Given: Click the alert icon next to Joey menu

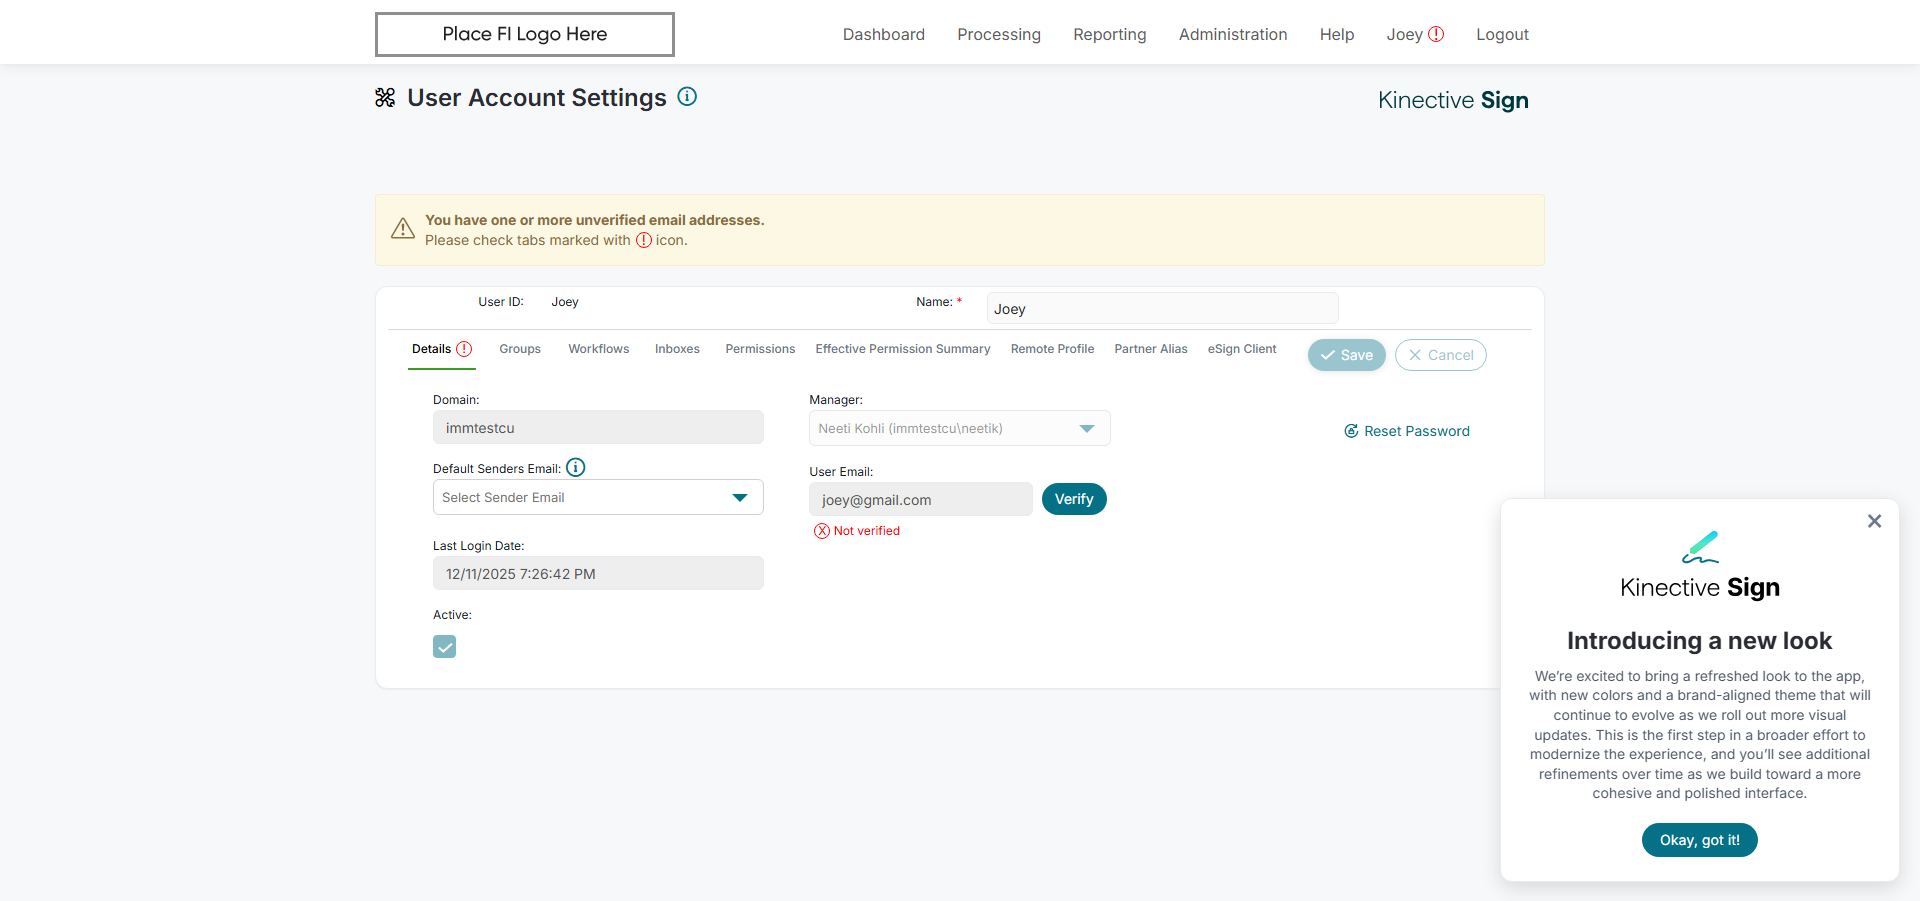Looking at the screenshot, I should tap(1436, 34).
